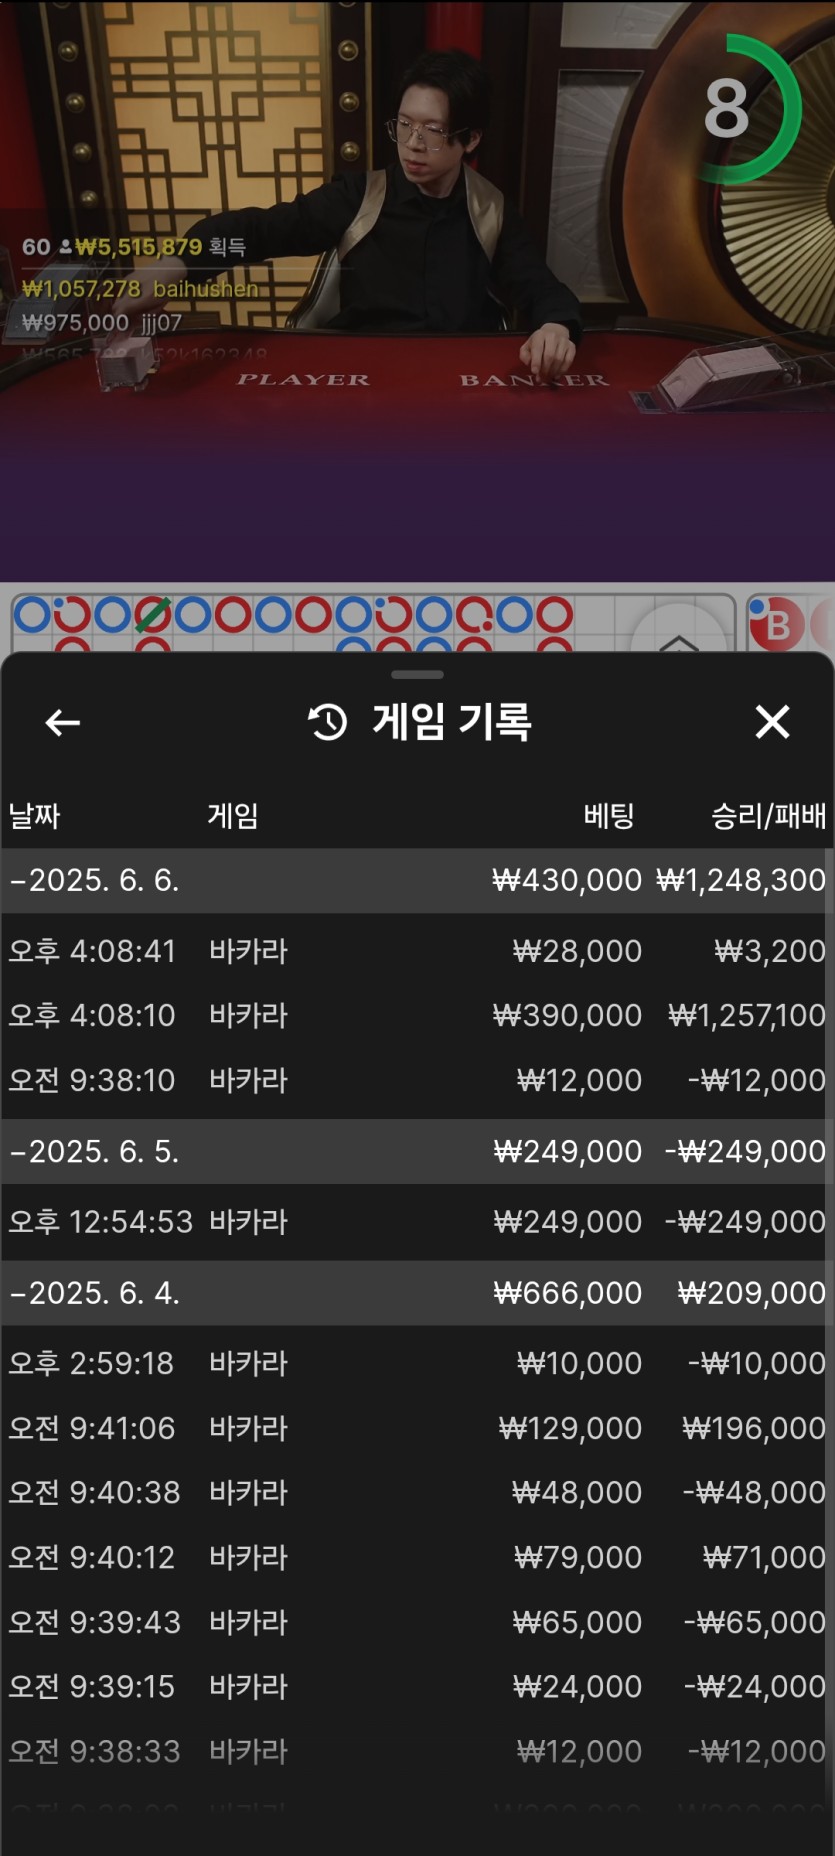
Task: Close the game history panel
Action: click(x=772, y=721)
